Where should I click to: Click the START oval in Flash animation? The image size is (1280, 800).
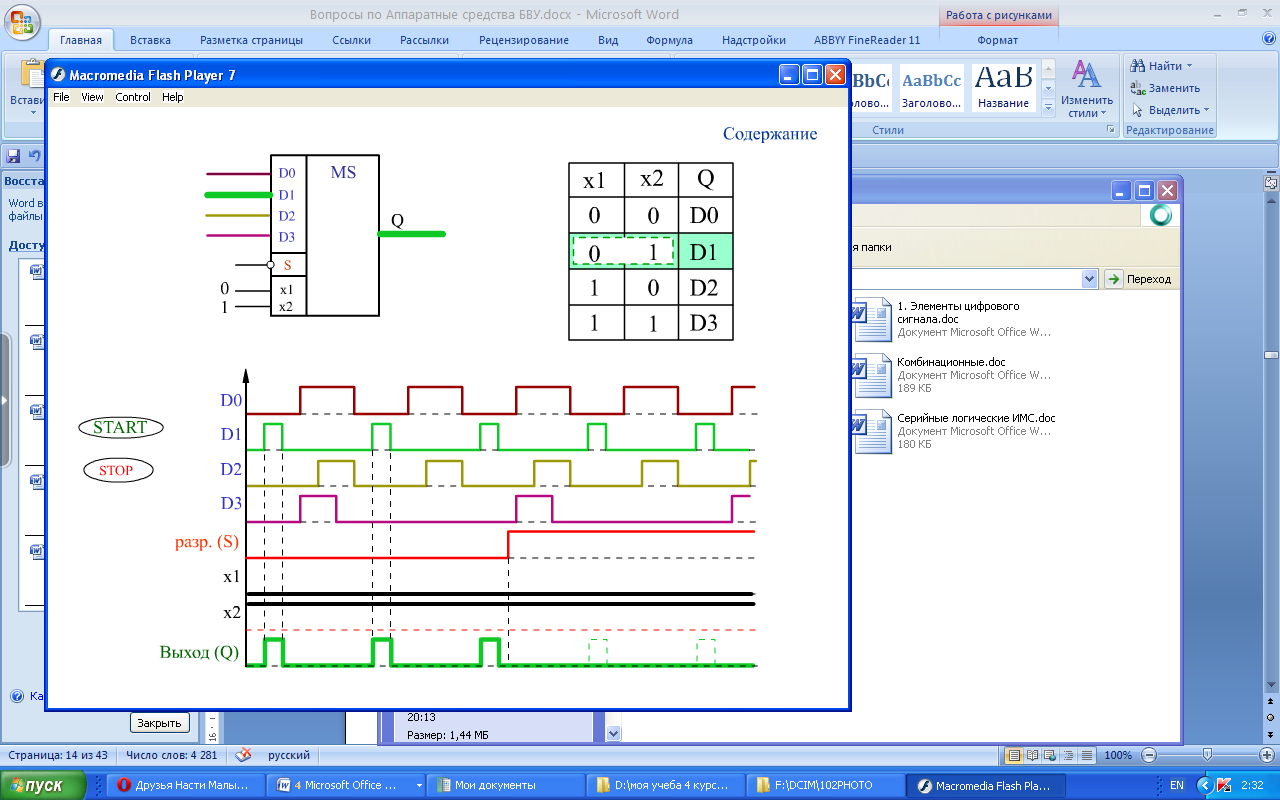pos(120,427)
